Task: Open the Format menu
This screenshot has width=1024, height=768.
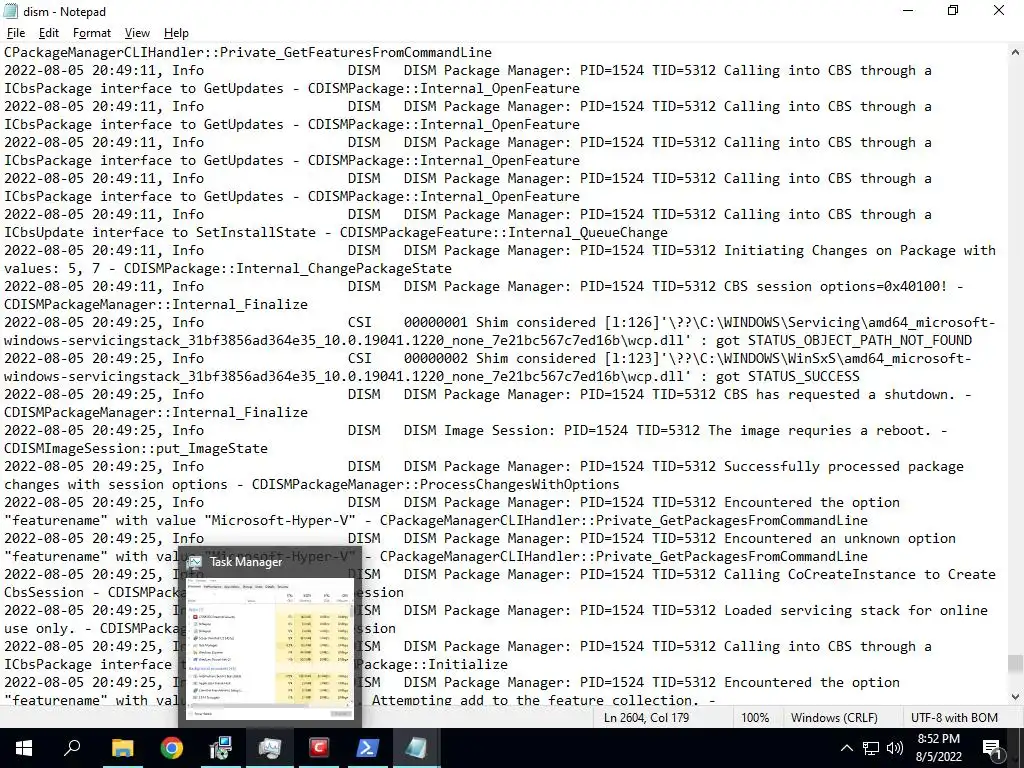Action: (x=91, y=33)
